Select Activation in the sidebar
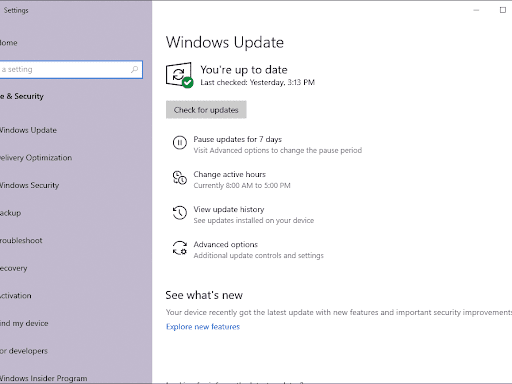This screenshot has width=512, height=384. pyautogui.click(x=16, y=296)
